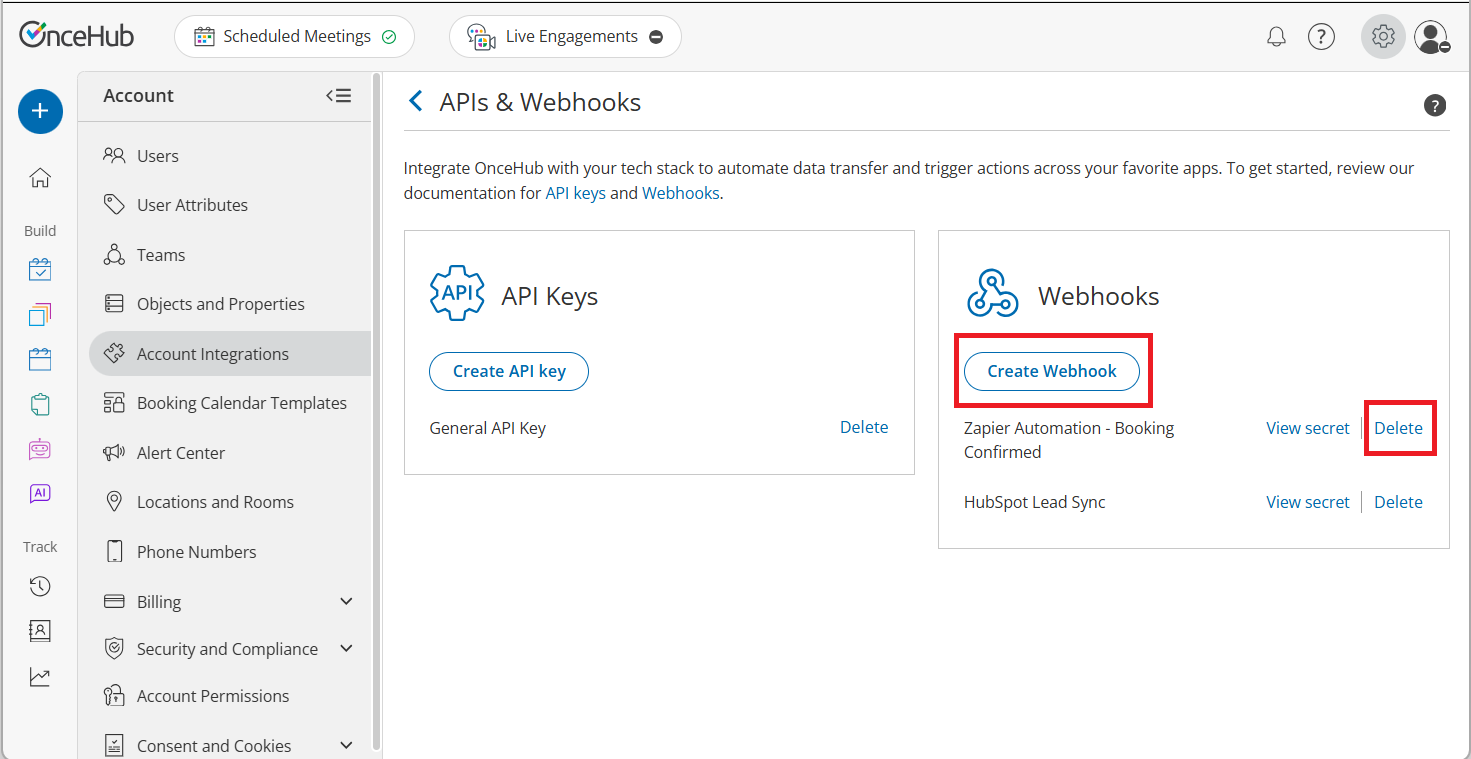
Task: Click the Webhooks nodes icon
Action: click(x=992, y=293)
